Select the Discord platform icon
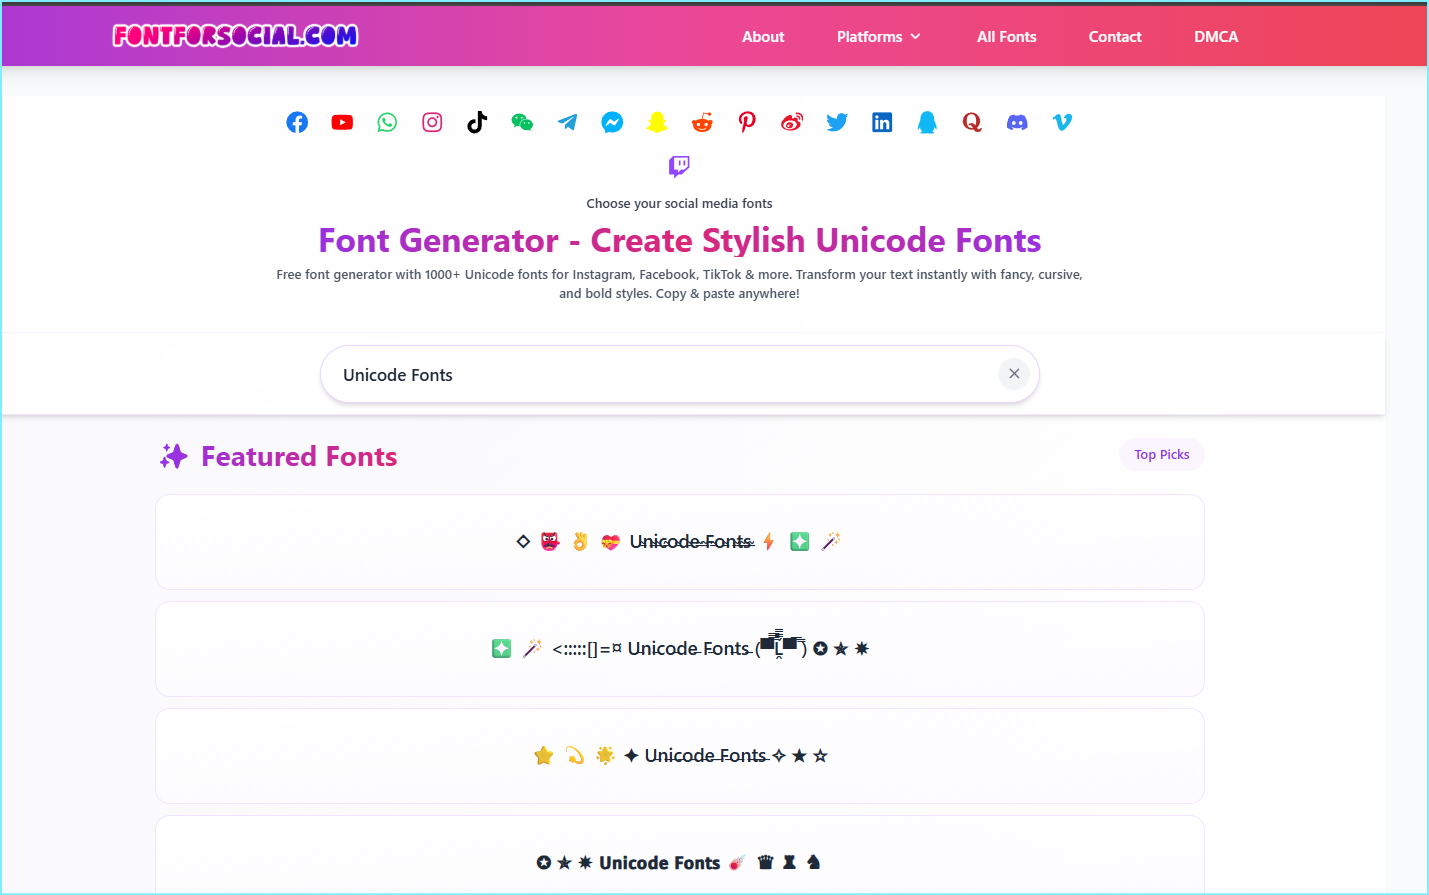 coord(1017,122)
